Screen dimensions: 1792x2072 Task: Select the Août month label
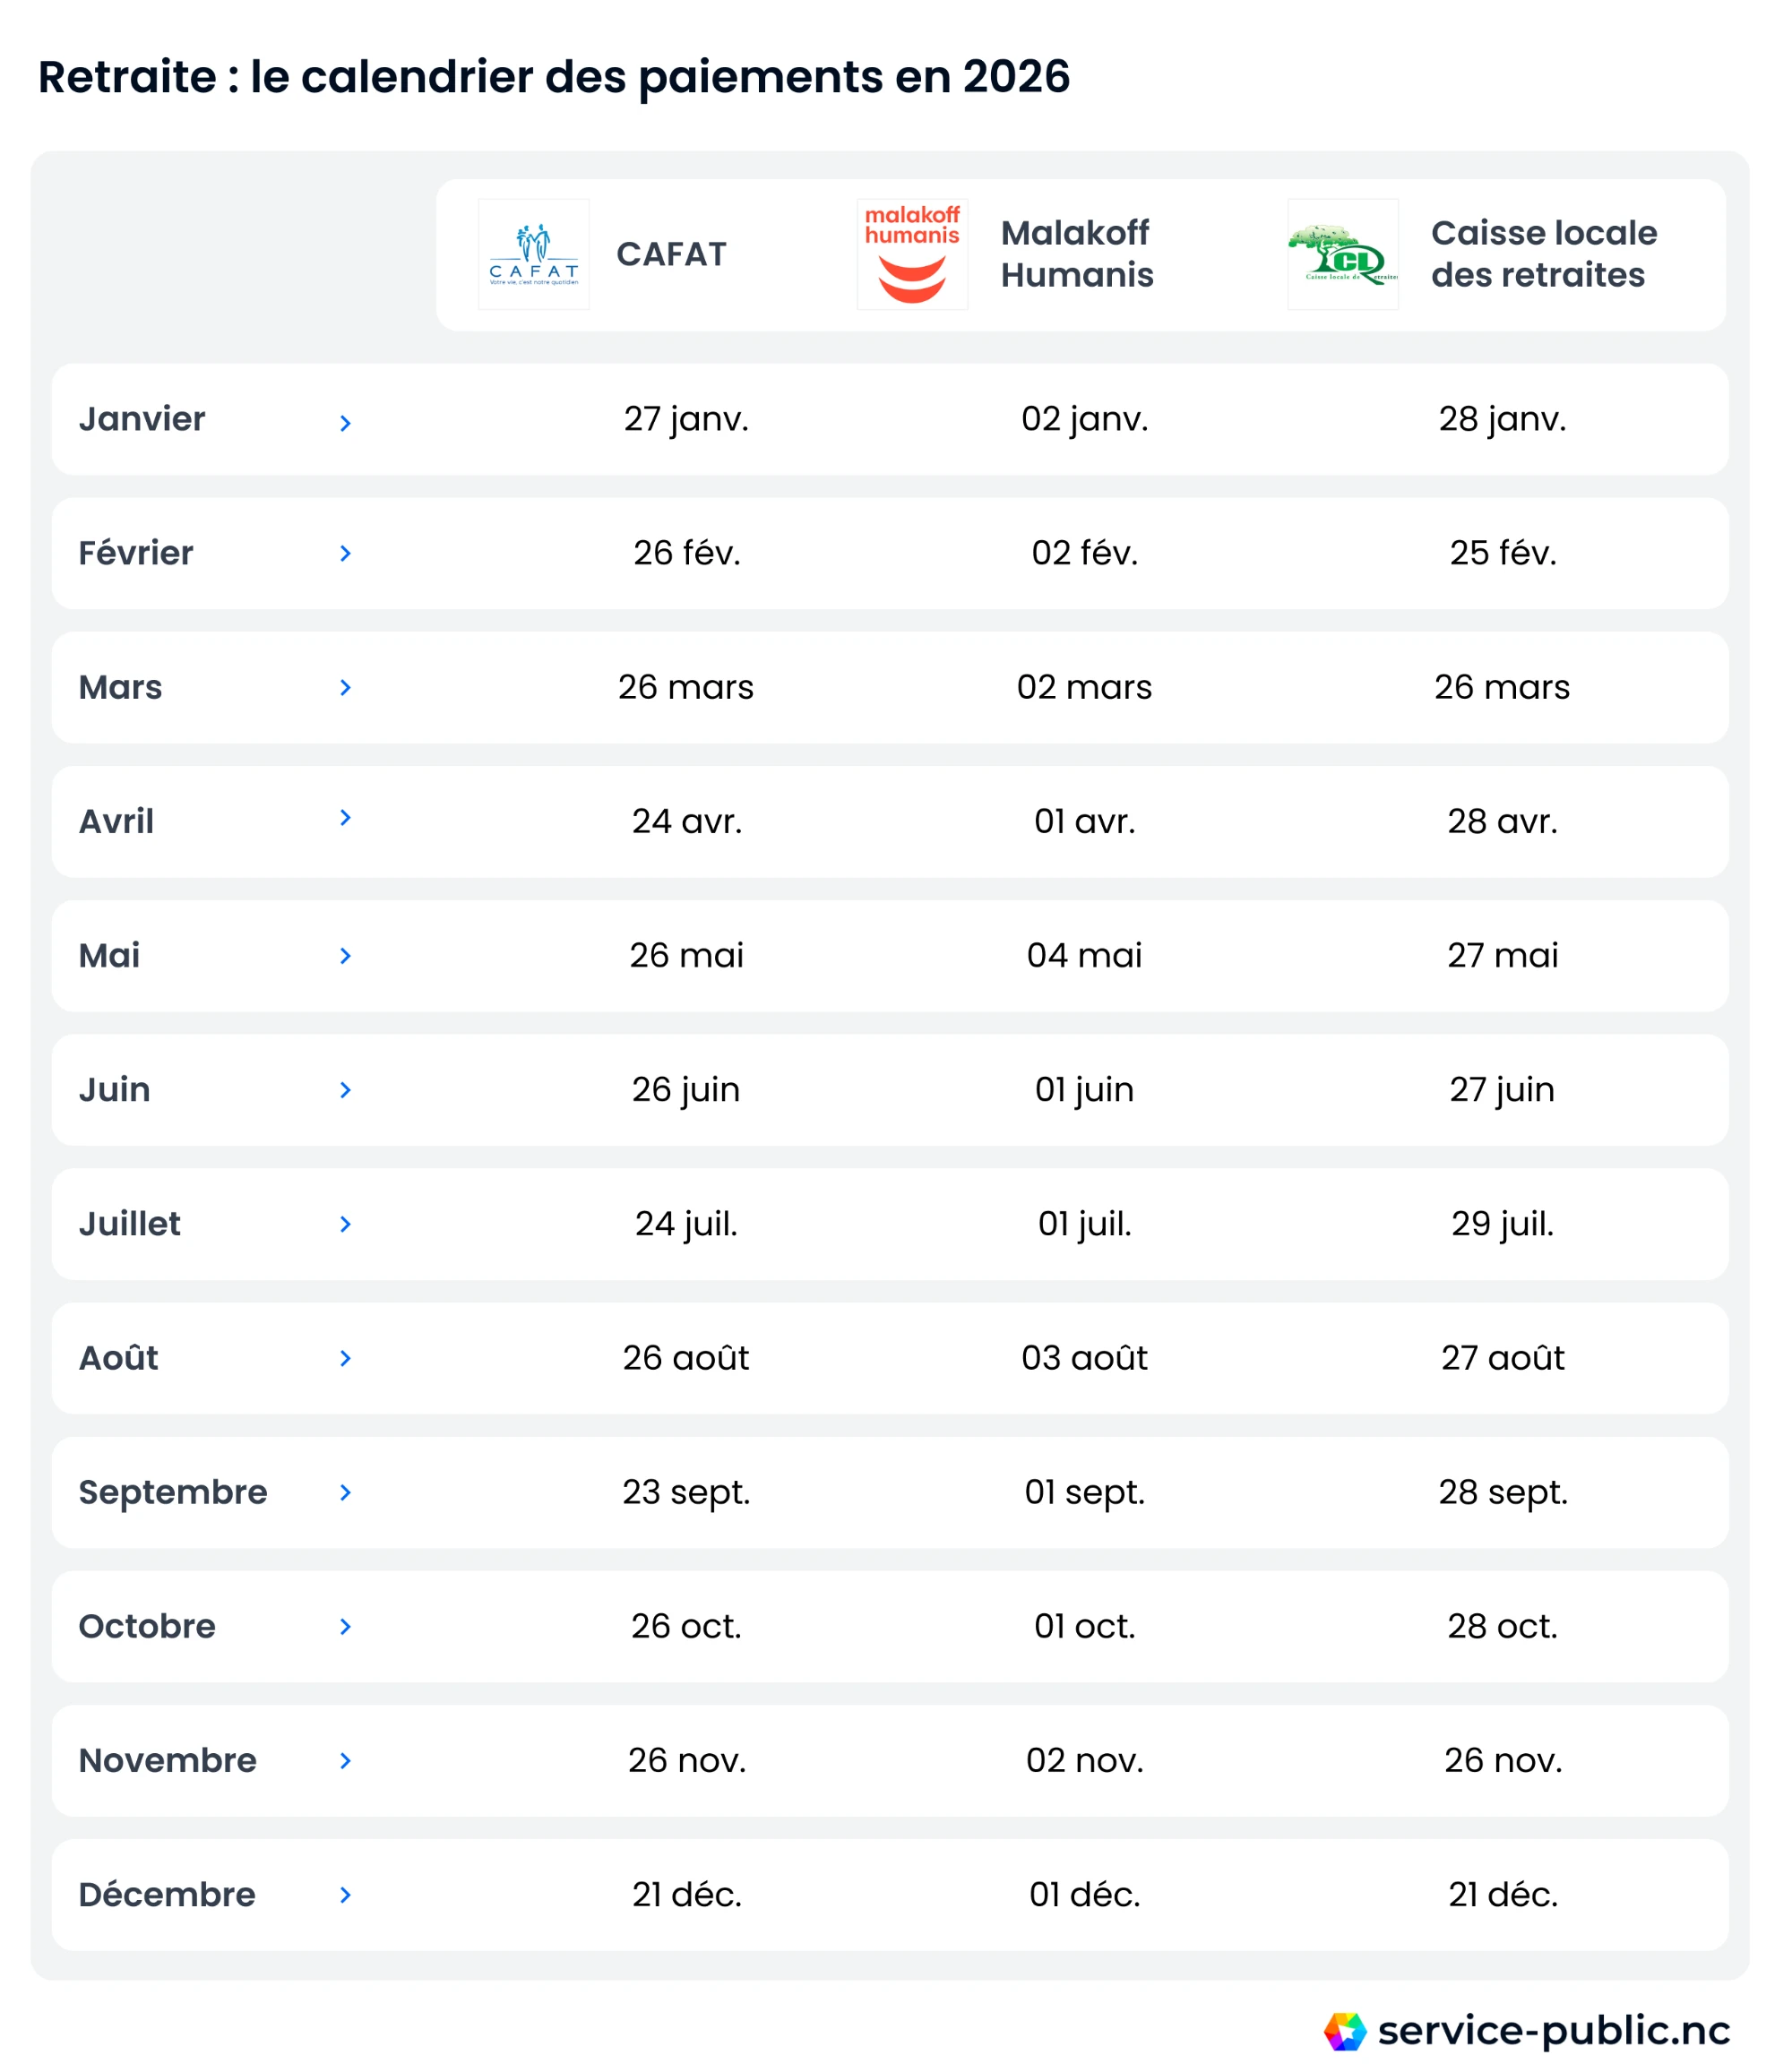pos(118,1358)
